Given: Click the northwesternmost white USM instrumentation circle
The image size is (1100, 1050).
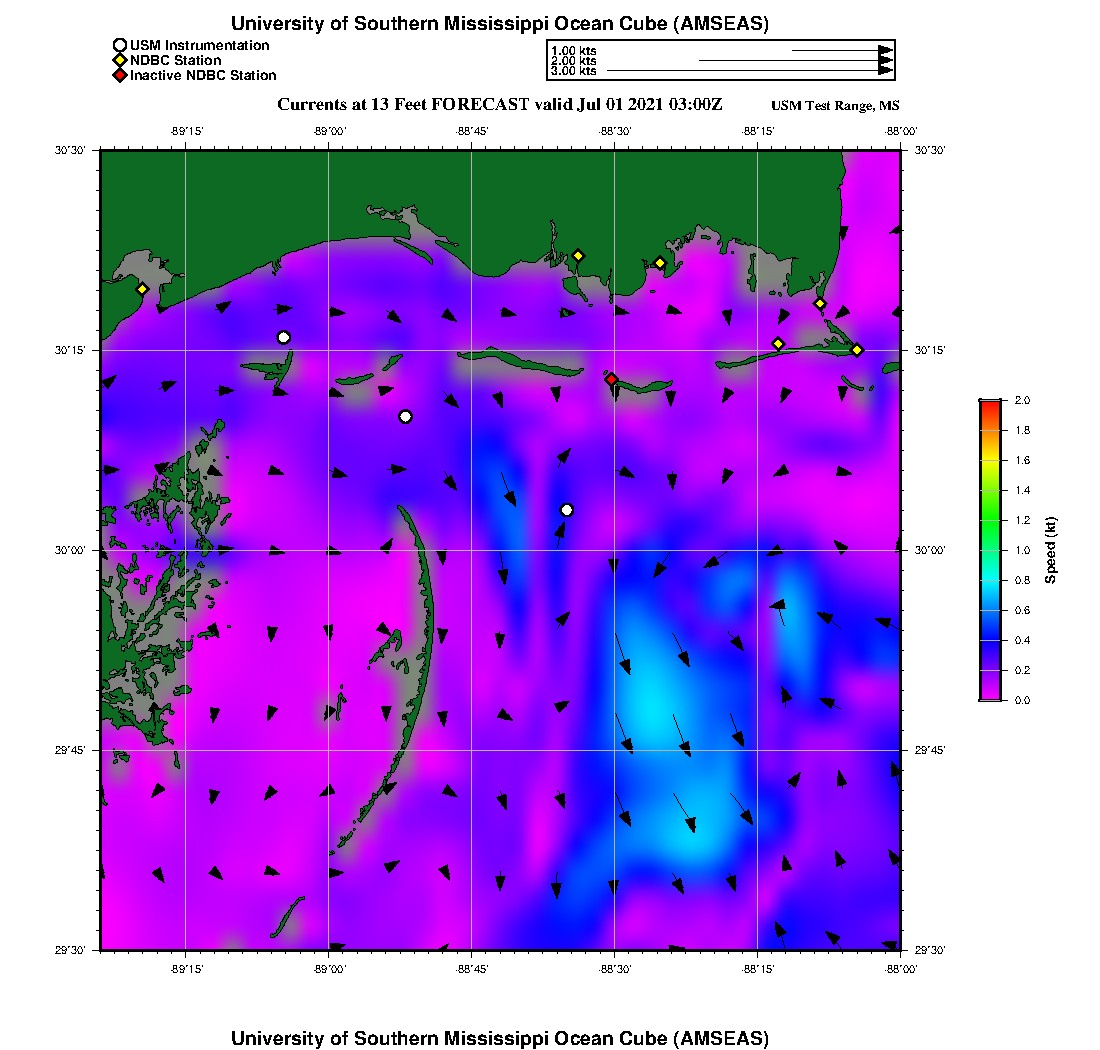Looking at the screenshot, I should [x=284, y=337].
